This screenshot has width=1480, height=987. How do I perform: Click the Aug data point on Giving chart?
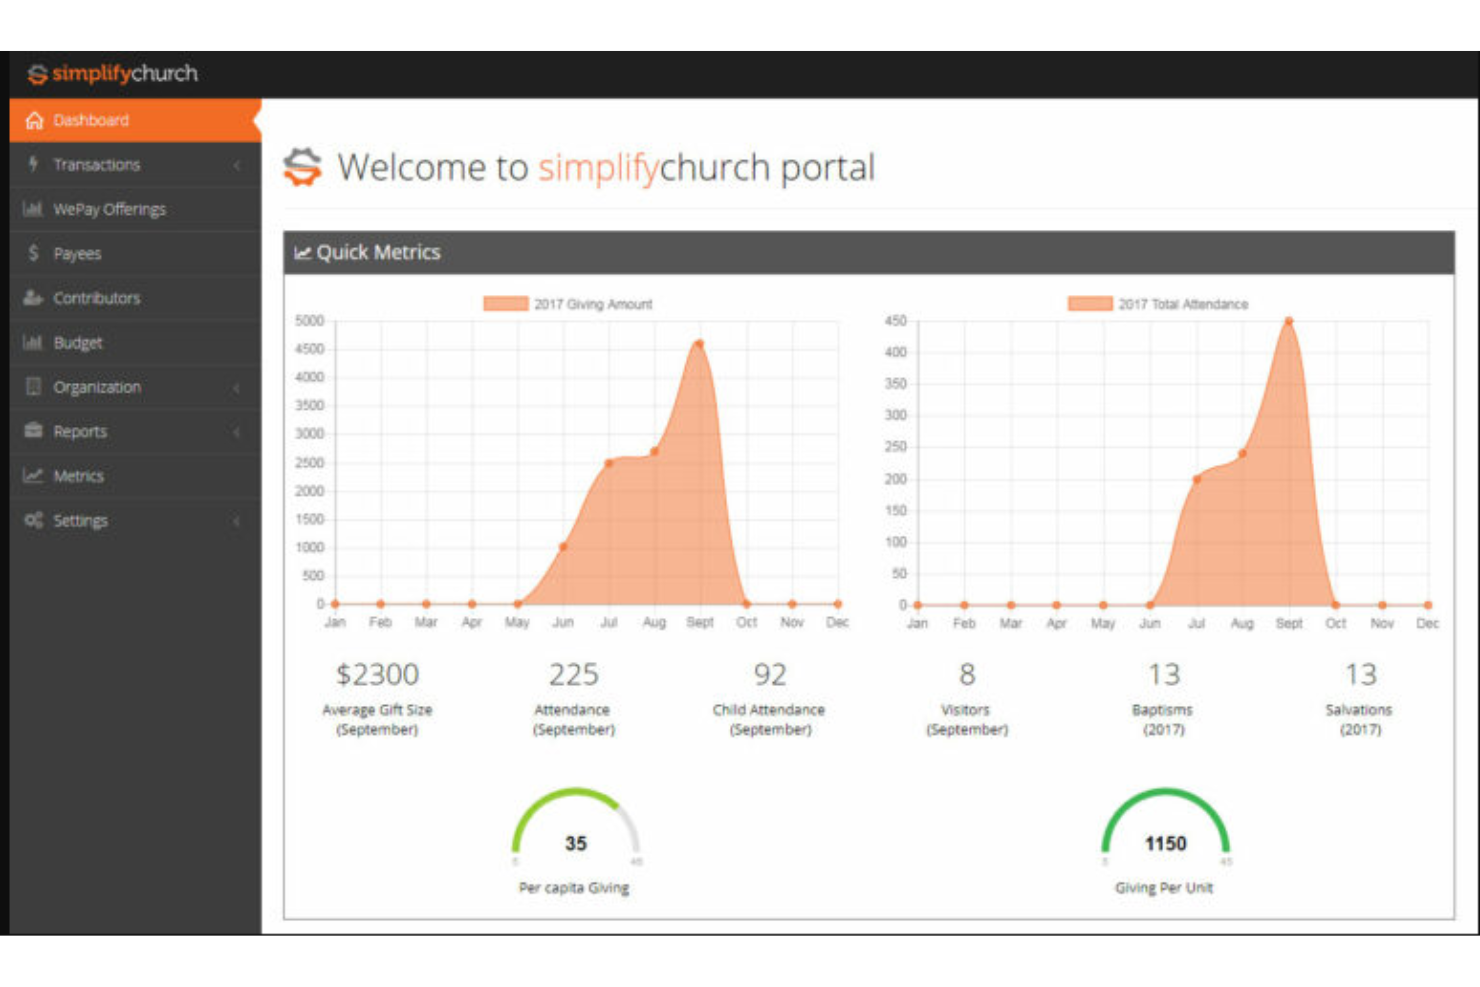click(654, 452)
